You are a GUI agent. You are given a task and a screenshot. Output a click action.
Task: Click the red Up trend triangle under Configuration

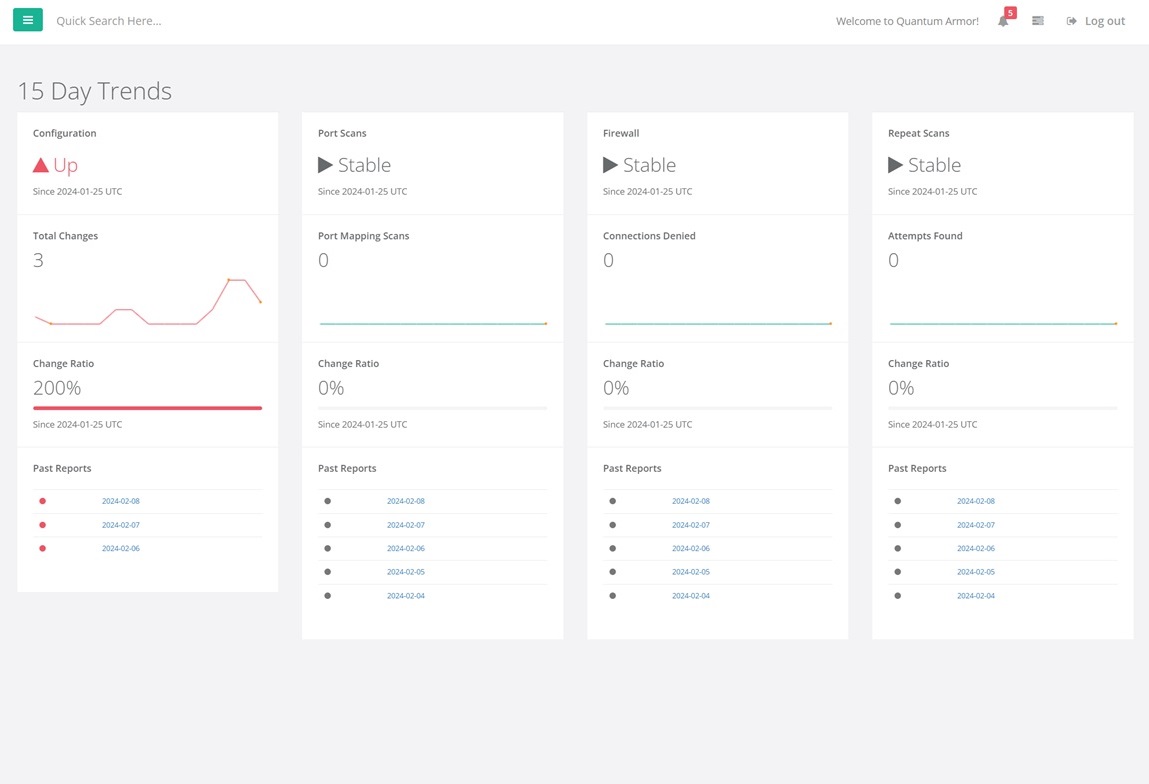coord(40,164)
